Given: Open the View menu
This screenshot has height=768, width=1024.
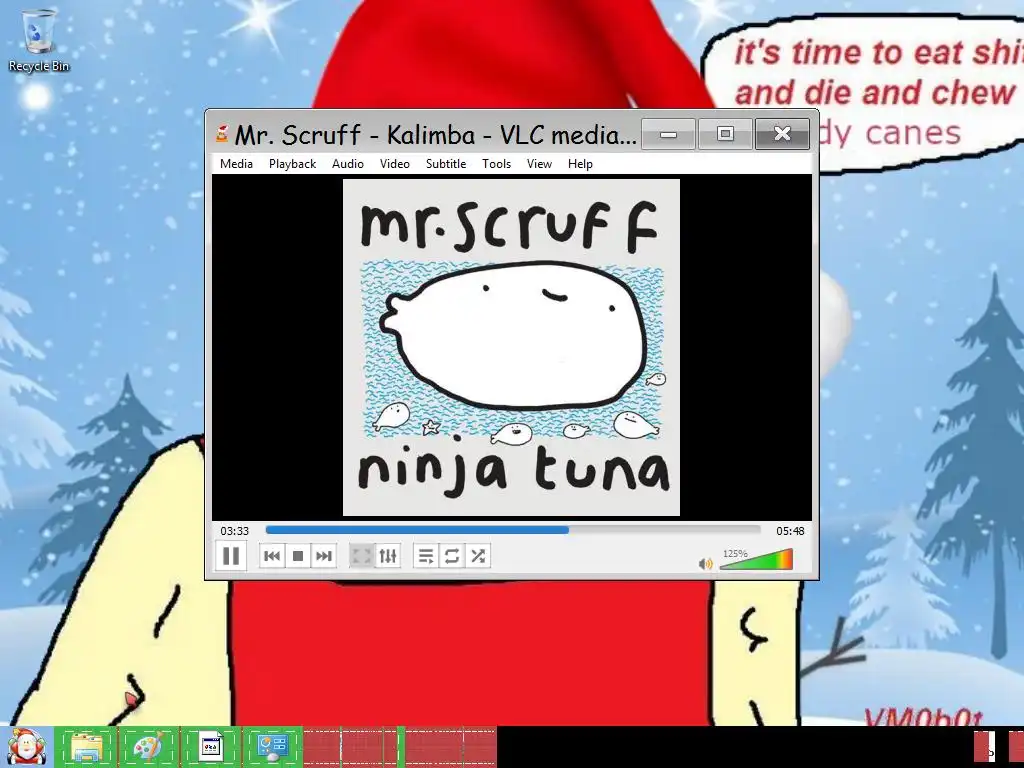Looking at the screenshot, I should (539, 164).
